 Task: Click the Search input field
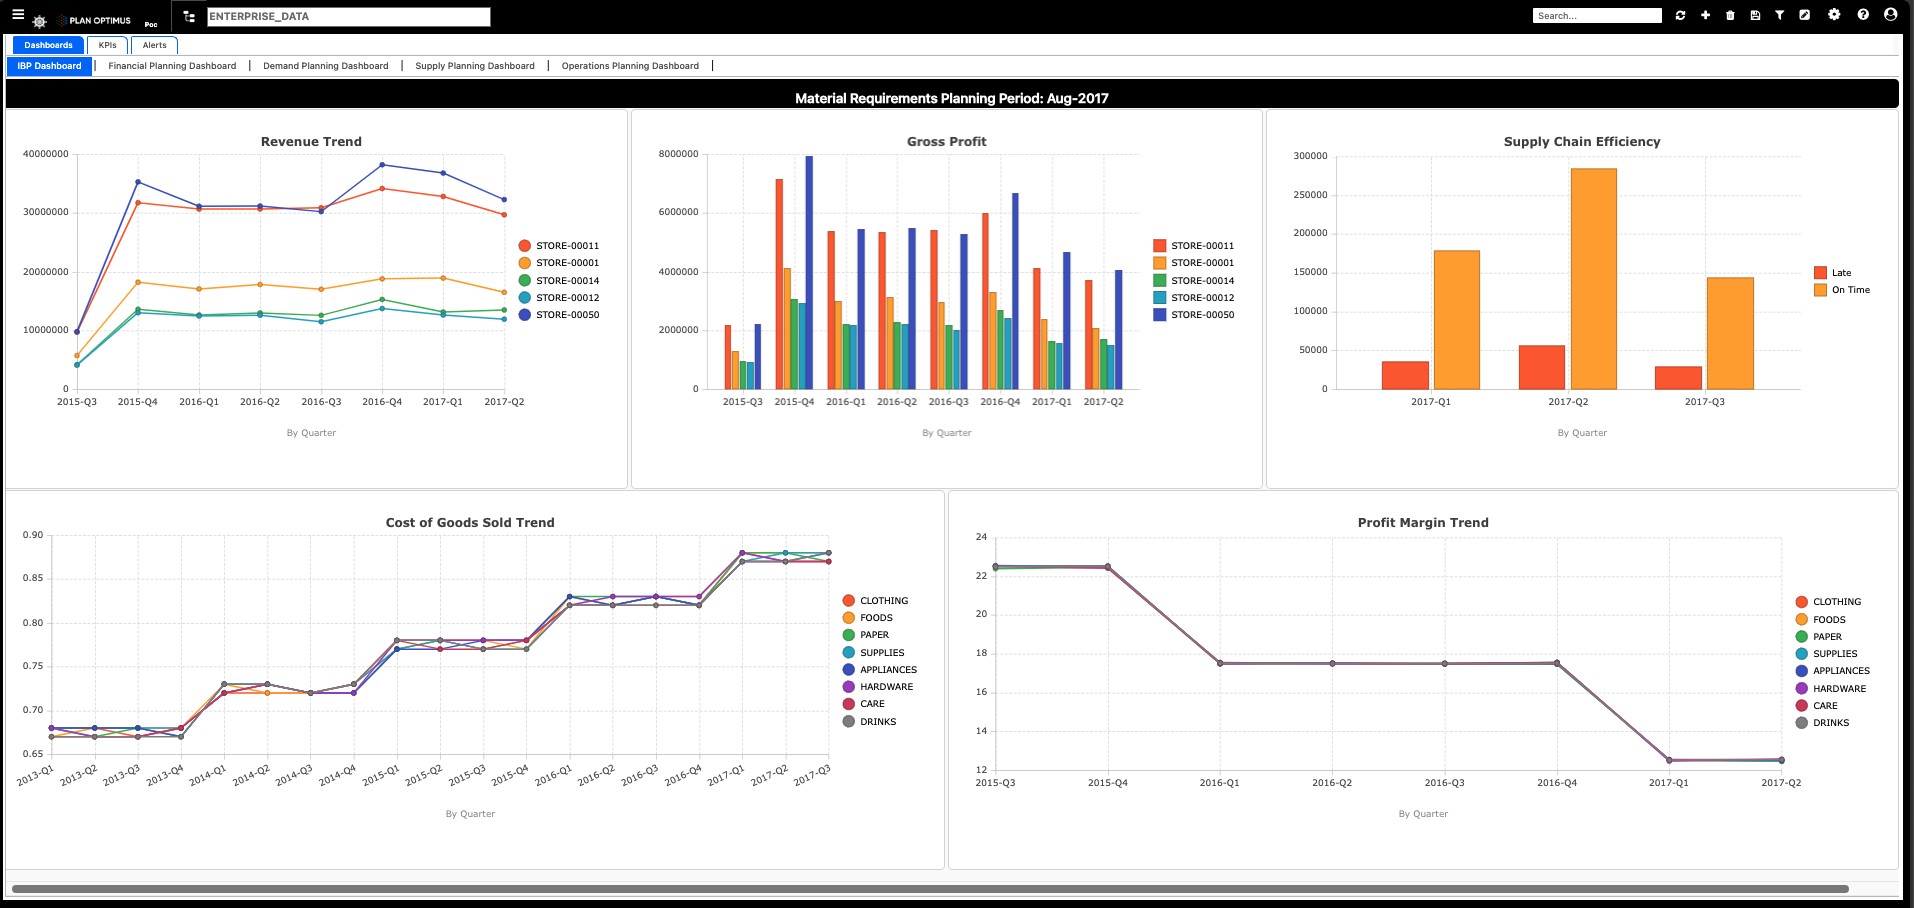1597,16
